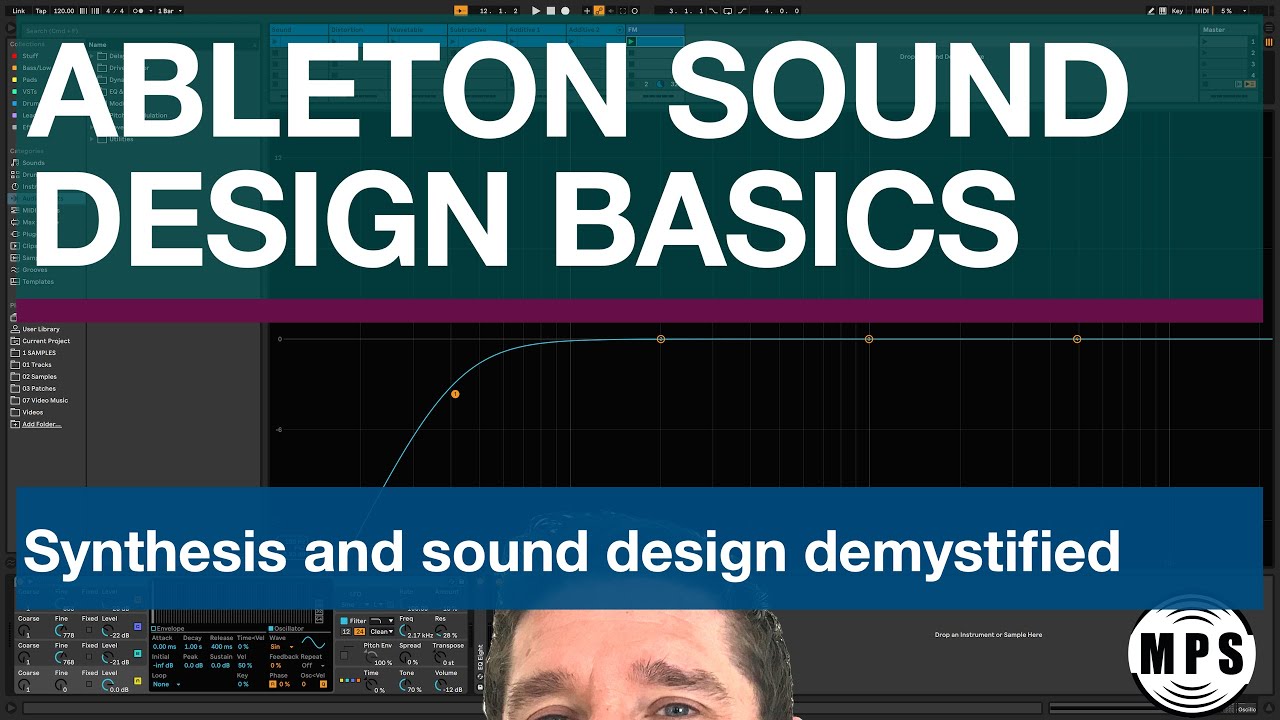Screen dimensions: 1280x720
Task: Toggle computer MIDI keyboard icon
Action: point(1163,11)
